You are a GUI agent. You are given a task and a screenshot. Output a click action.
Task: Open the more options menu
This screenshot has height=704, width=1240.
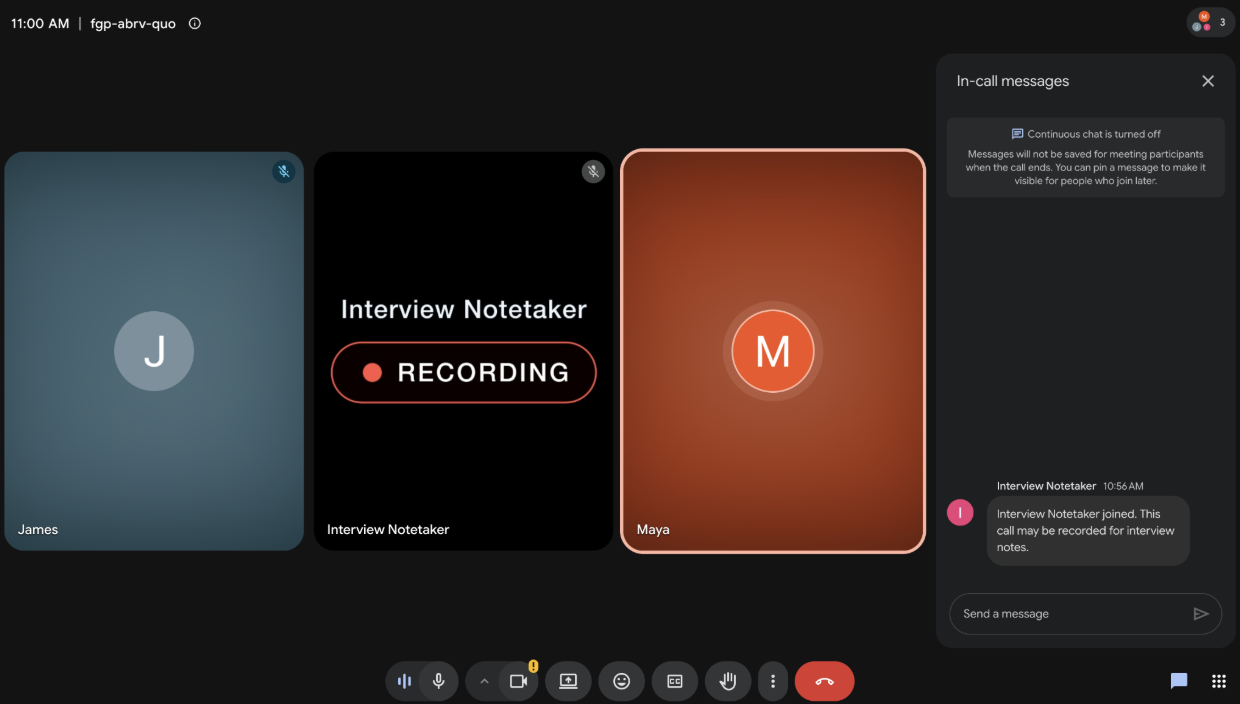click(x=773, y=681)
